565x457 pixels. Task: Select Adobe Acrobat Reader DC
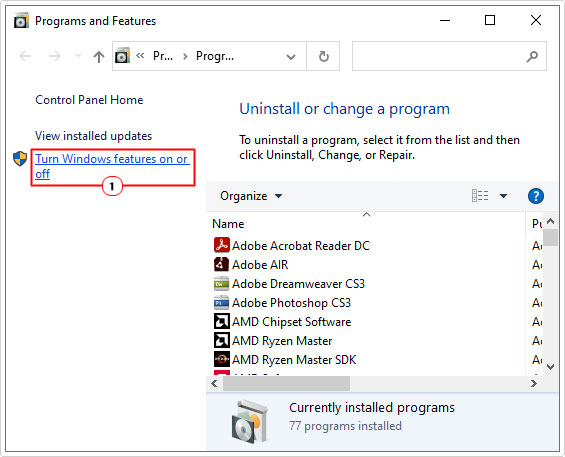[x=301, y=246]
